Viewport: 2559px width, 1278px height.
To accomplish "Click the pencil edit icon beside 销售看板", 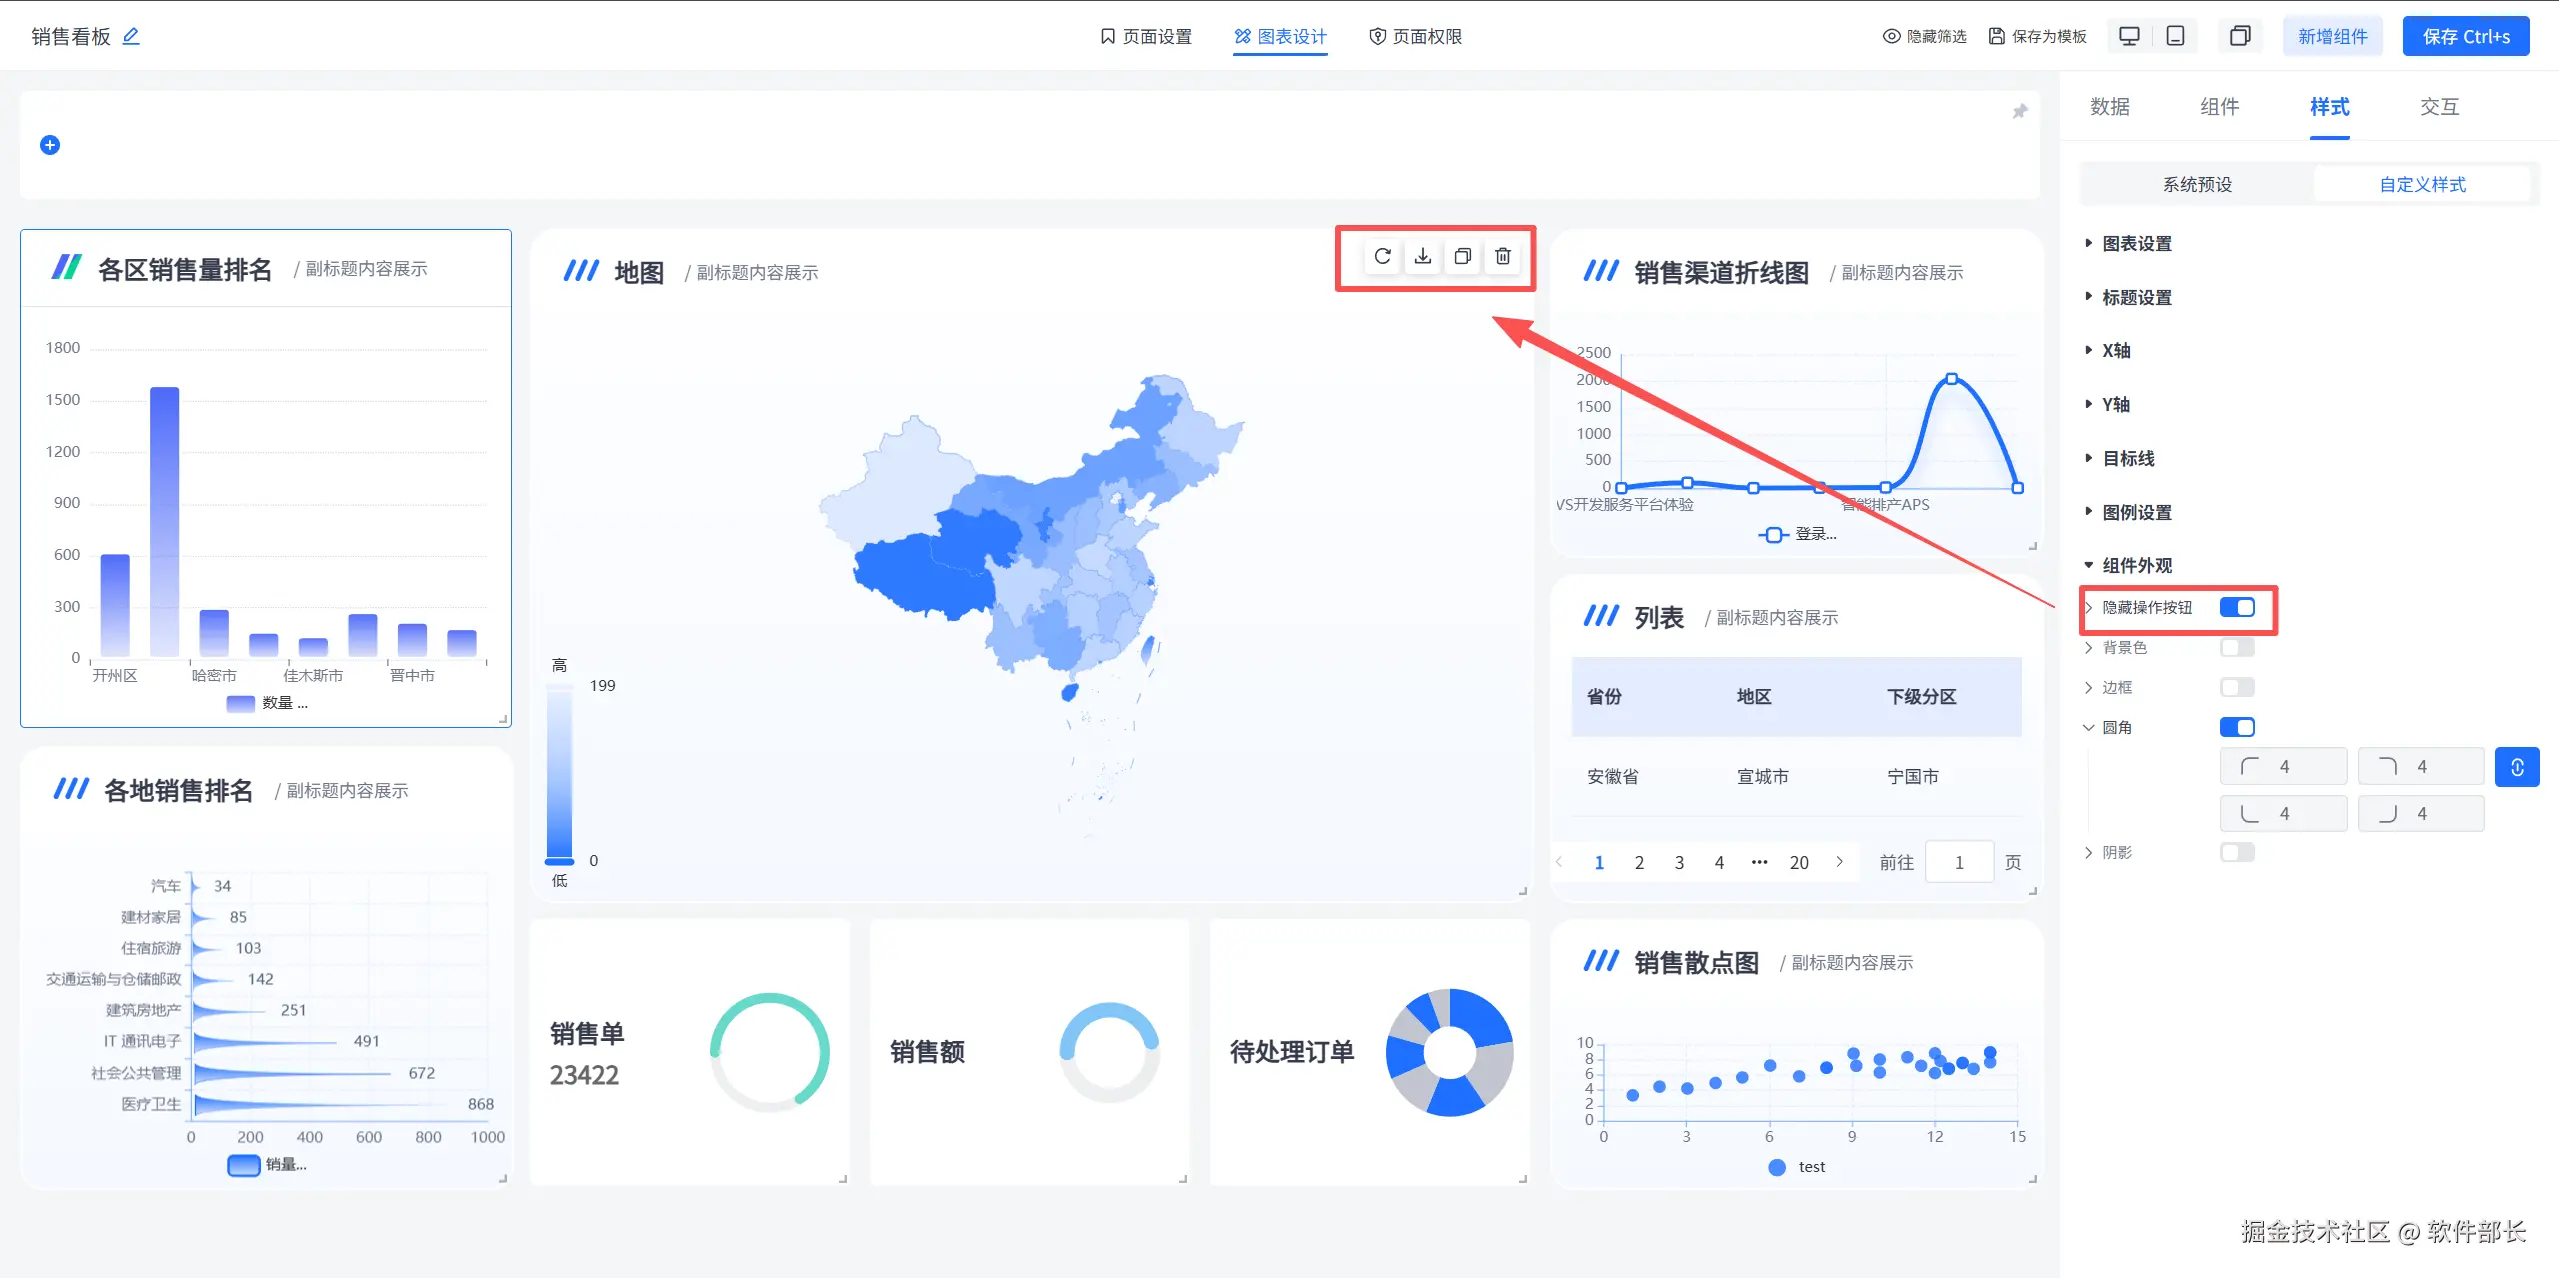I will click(131, 36).
